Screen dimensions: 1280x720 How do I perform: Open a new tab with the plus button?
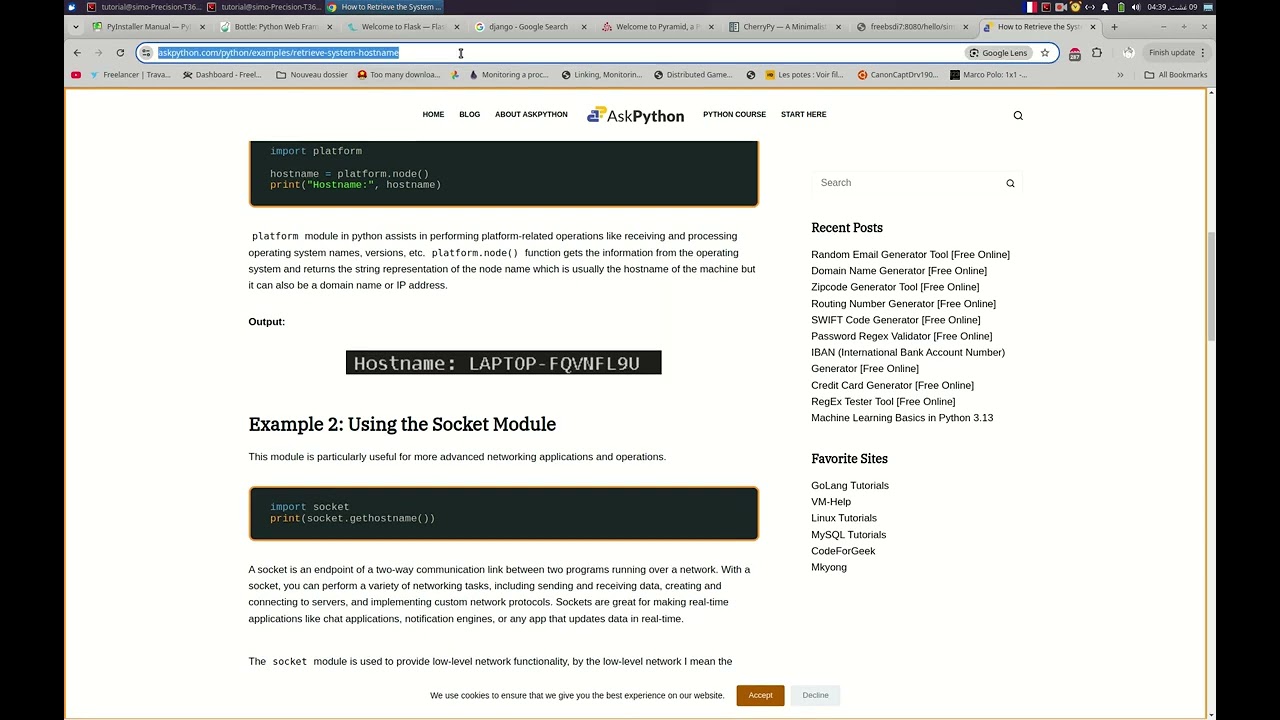pyautogui.click(x=1114, y=27)
